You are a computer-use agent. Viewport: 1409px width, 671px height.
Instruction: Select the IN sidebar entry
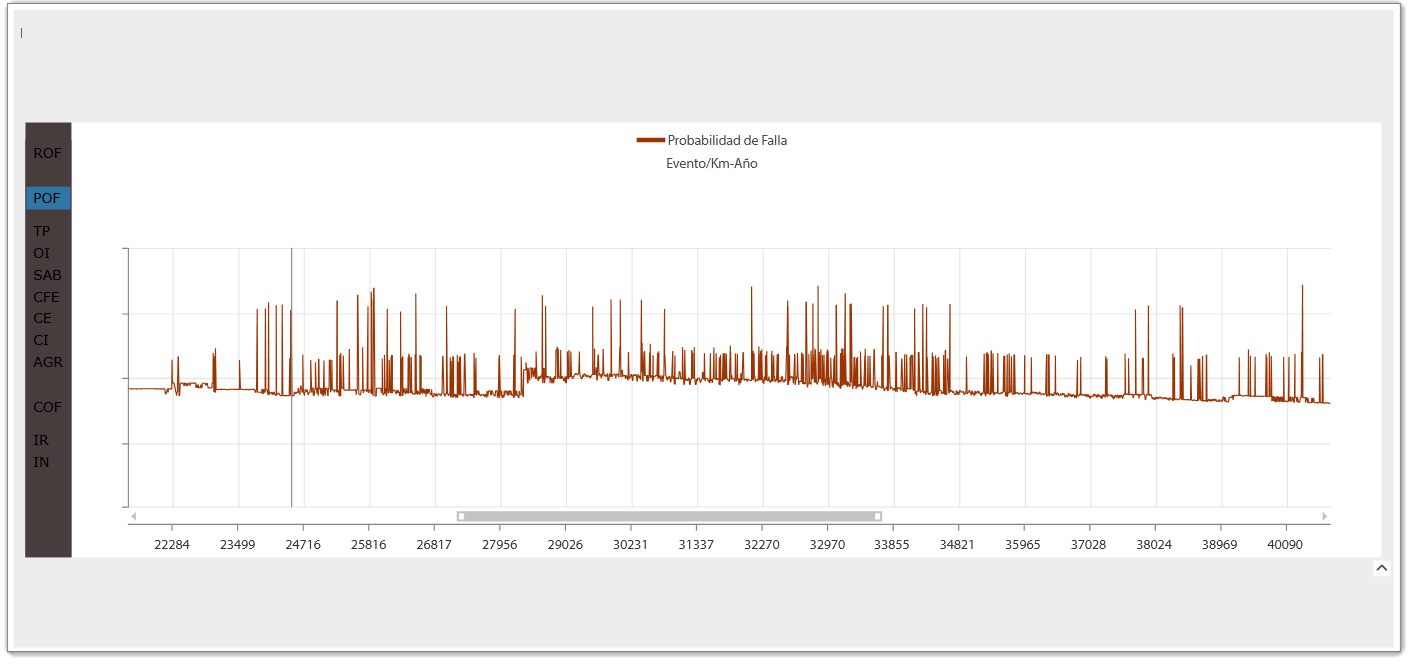41,462
